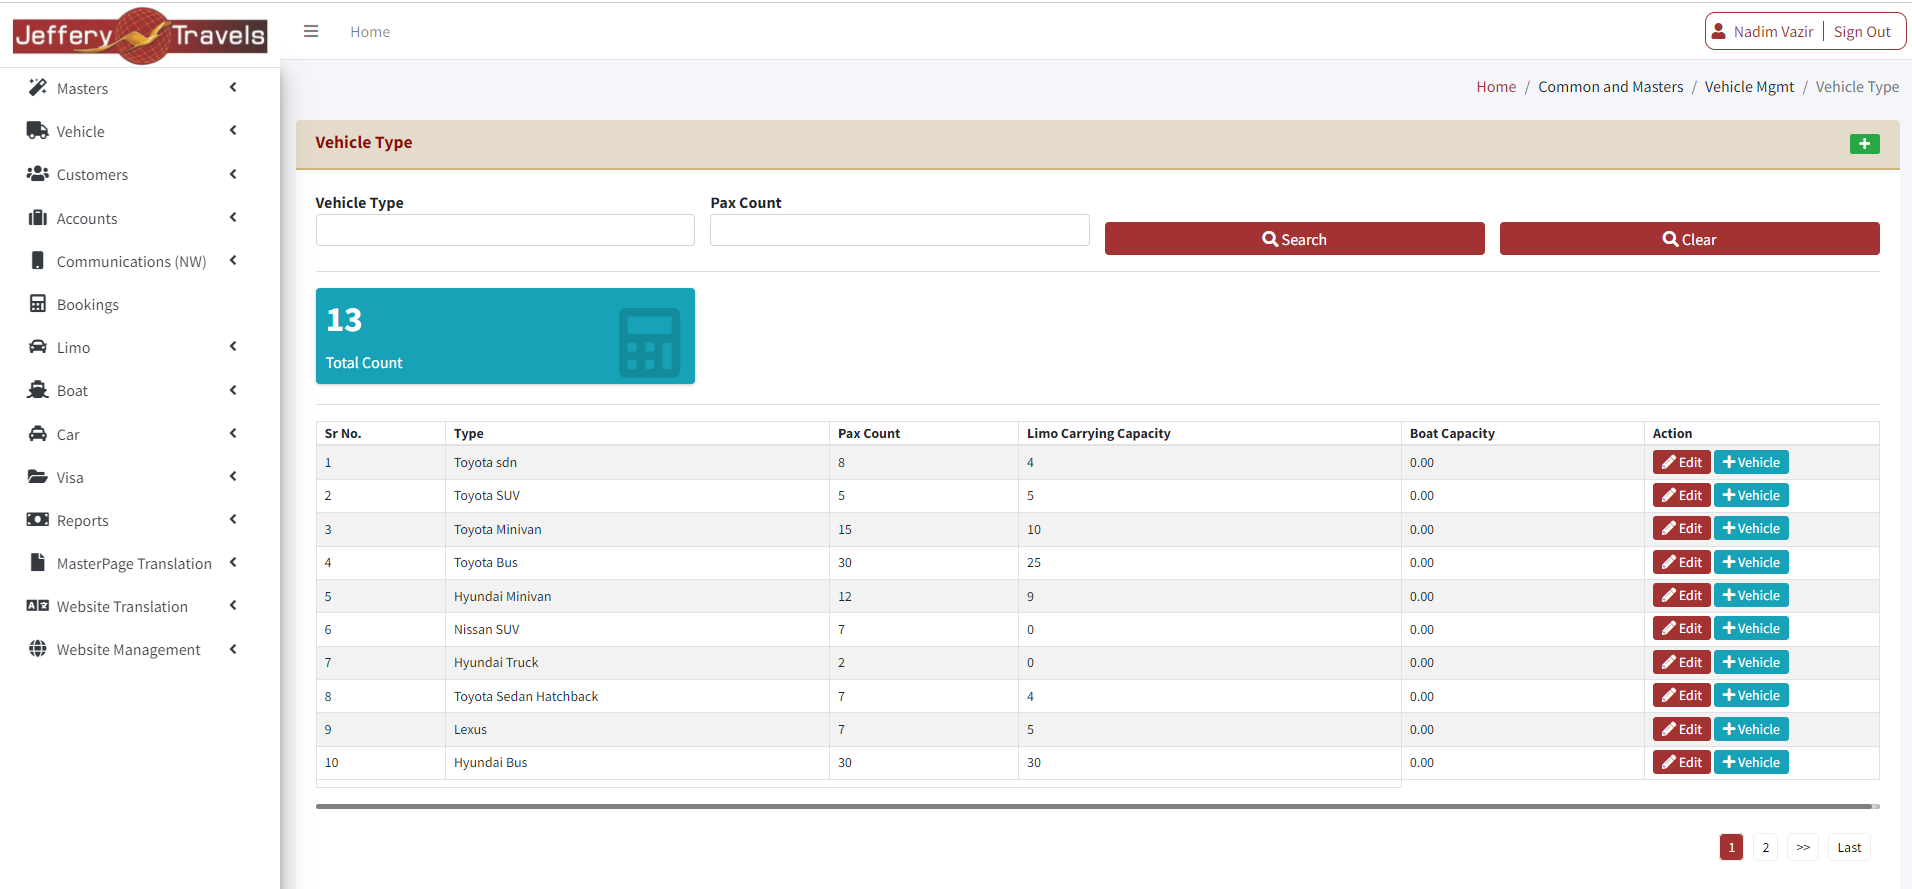Click the Bookings calculator icon in sidebar
This screenshot has width=1912, height=889.
pyautogui.click(x=38, y=304)
